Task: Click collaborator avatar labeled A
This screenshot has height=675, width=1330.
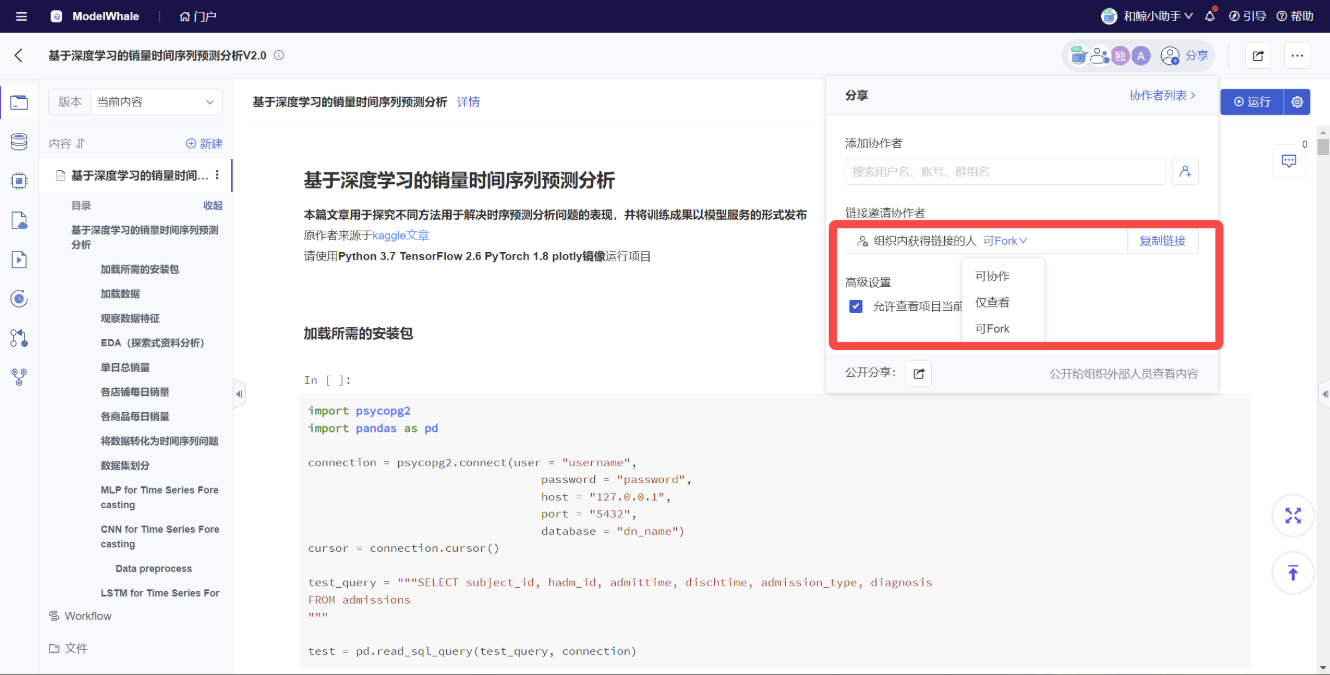Action: point(1141,56)
